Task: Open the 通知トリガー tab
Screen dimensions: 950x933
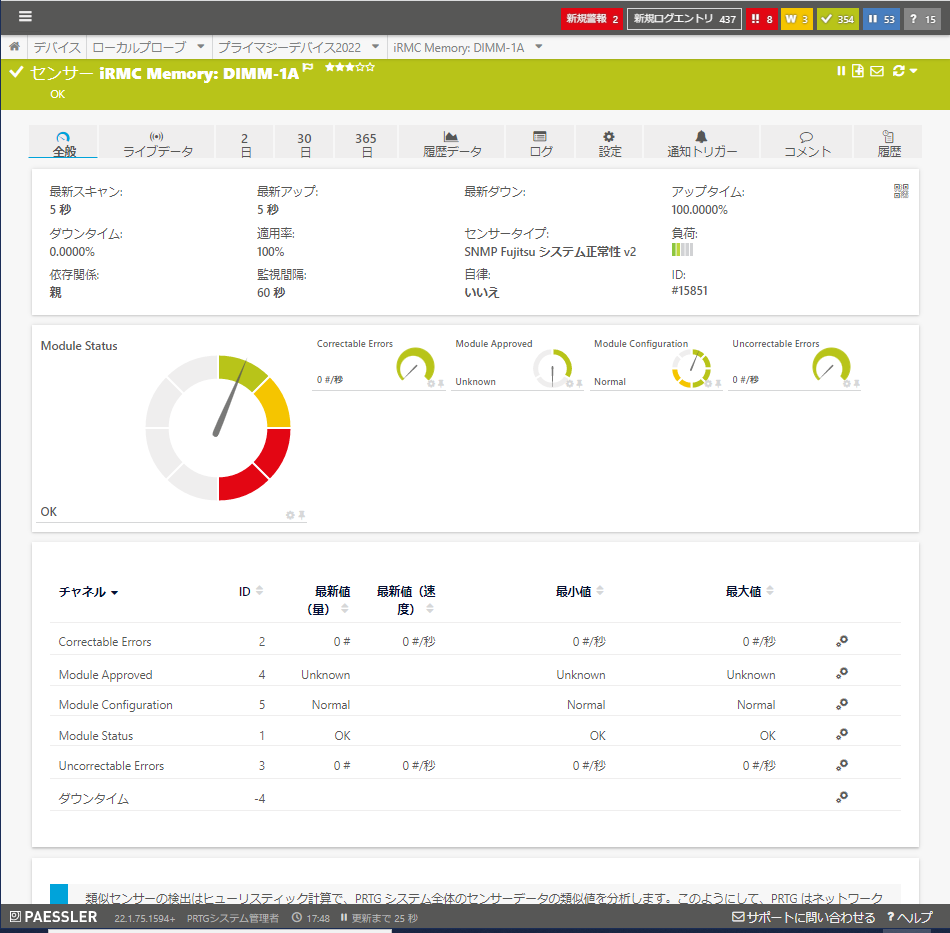Action: coord(702,144)
